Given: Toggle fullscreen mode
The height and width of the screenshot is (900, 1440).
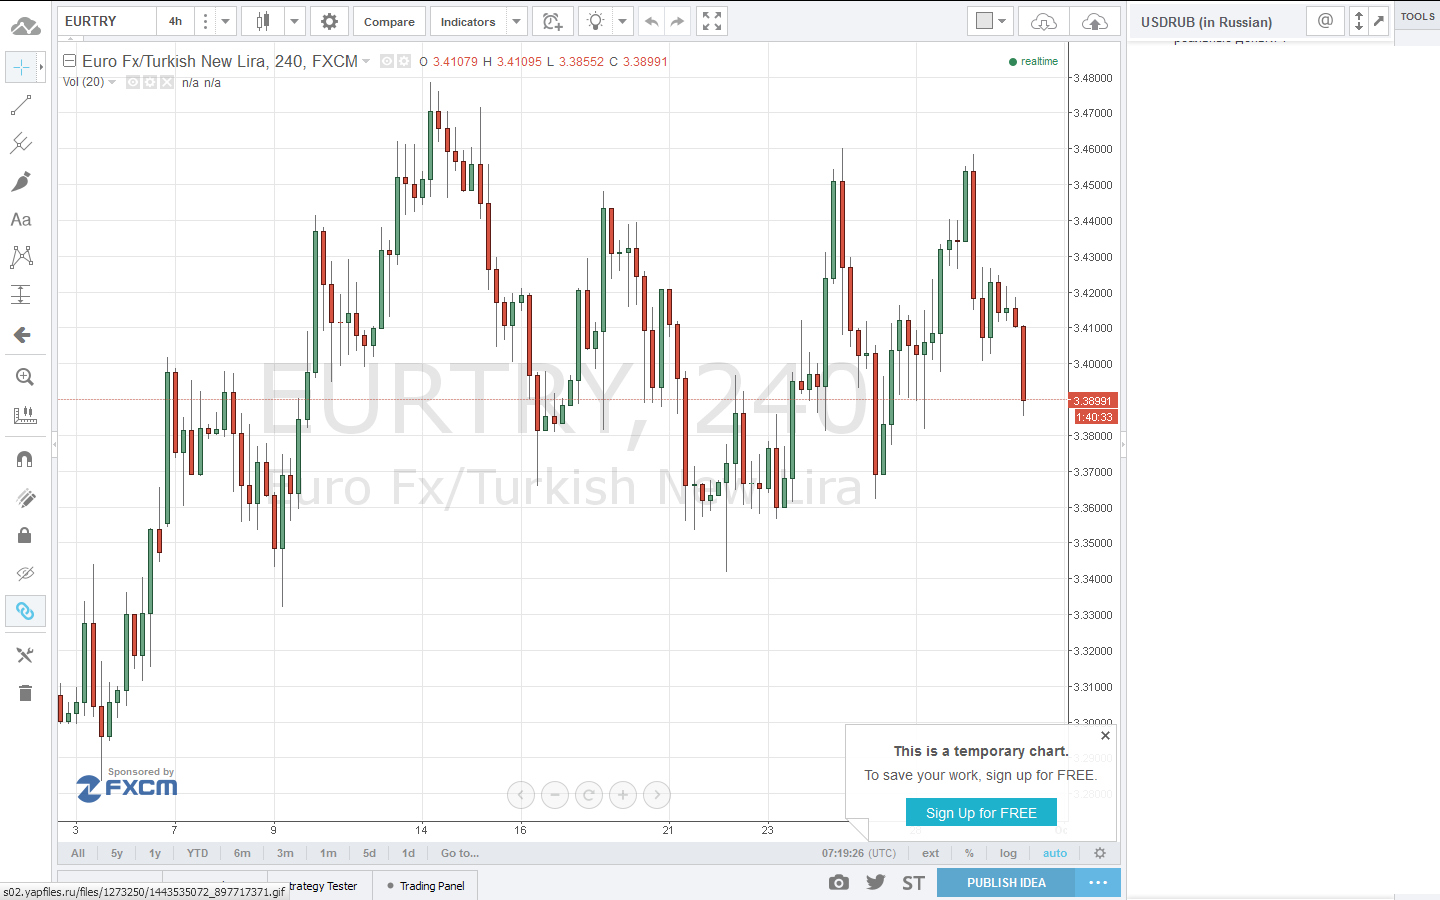Looking at the screenshot, I should pos(712,21).
